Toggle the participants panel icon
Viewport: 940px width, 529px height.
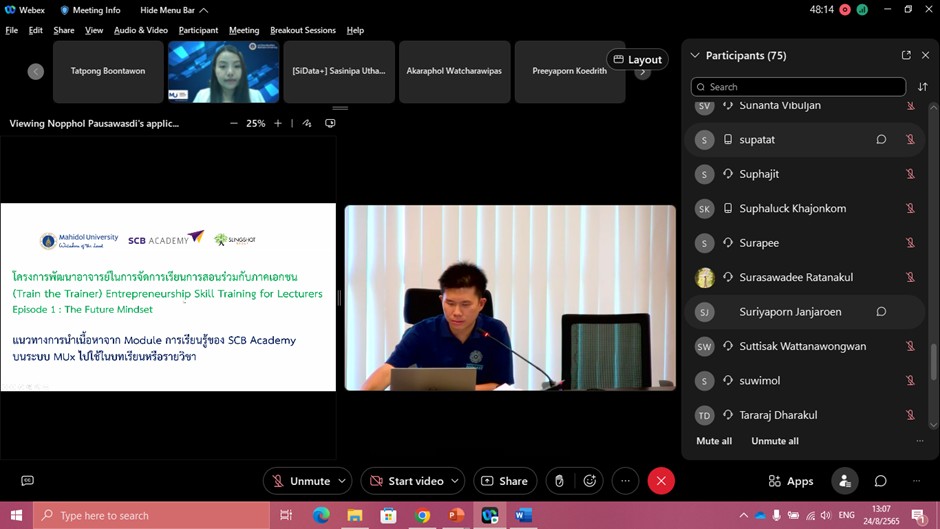click(845, 481)
